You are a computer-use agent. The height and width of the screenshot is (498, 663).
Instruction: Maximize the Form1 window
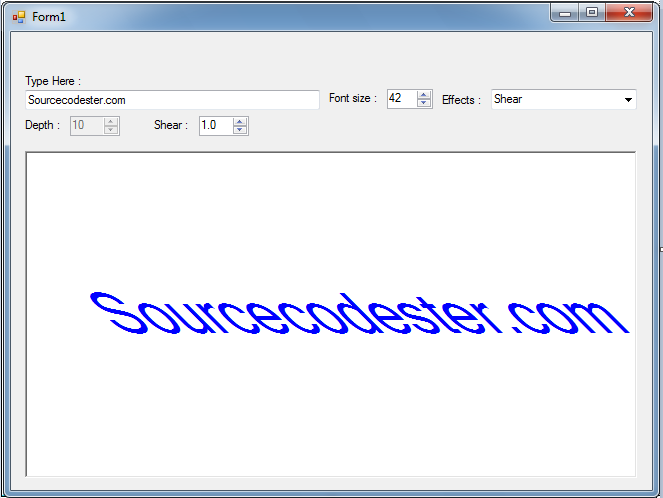pos(592,12)
